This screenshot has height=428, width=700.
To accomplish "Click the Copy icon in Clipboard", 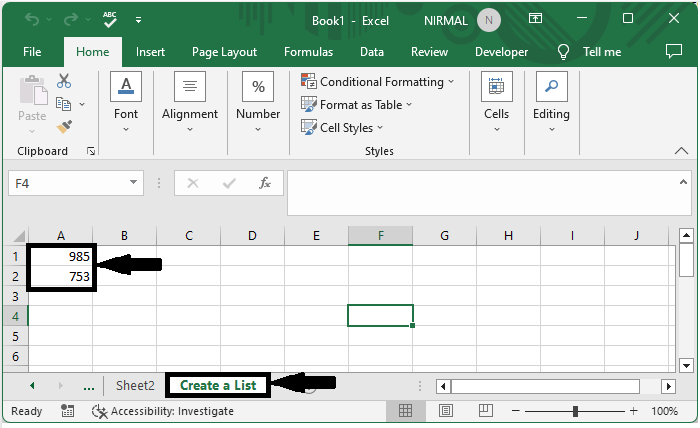I will [x=64, y=104].
